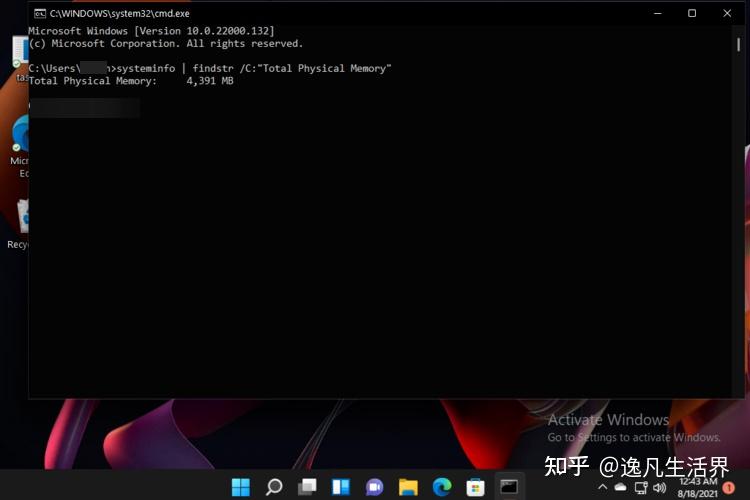Minimize the cmd.exe window
750x500 pixels.
coord(658,13)
